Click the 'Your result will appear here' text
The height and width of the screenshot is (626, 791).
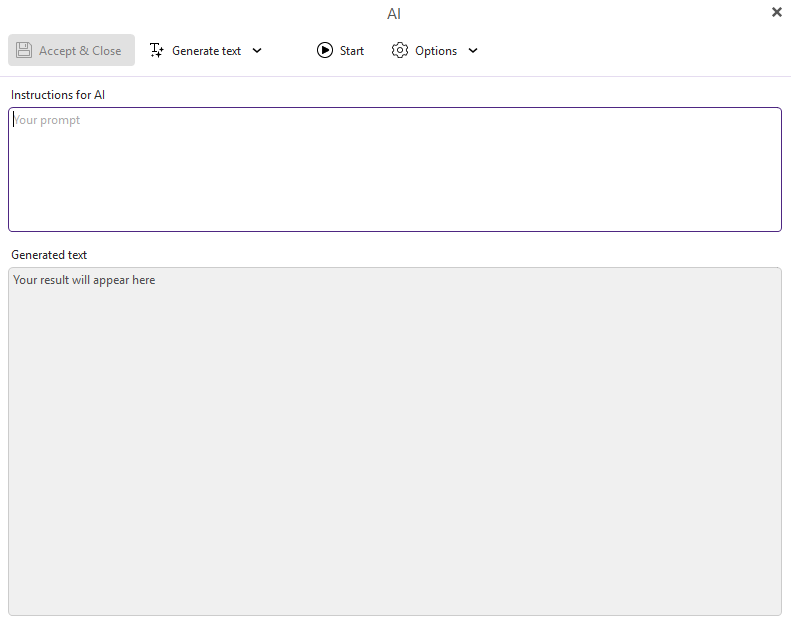pos(84,280)
